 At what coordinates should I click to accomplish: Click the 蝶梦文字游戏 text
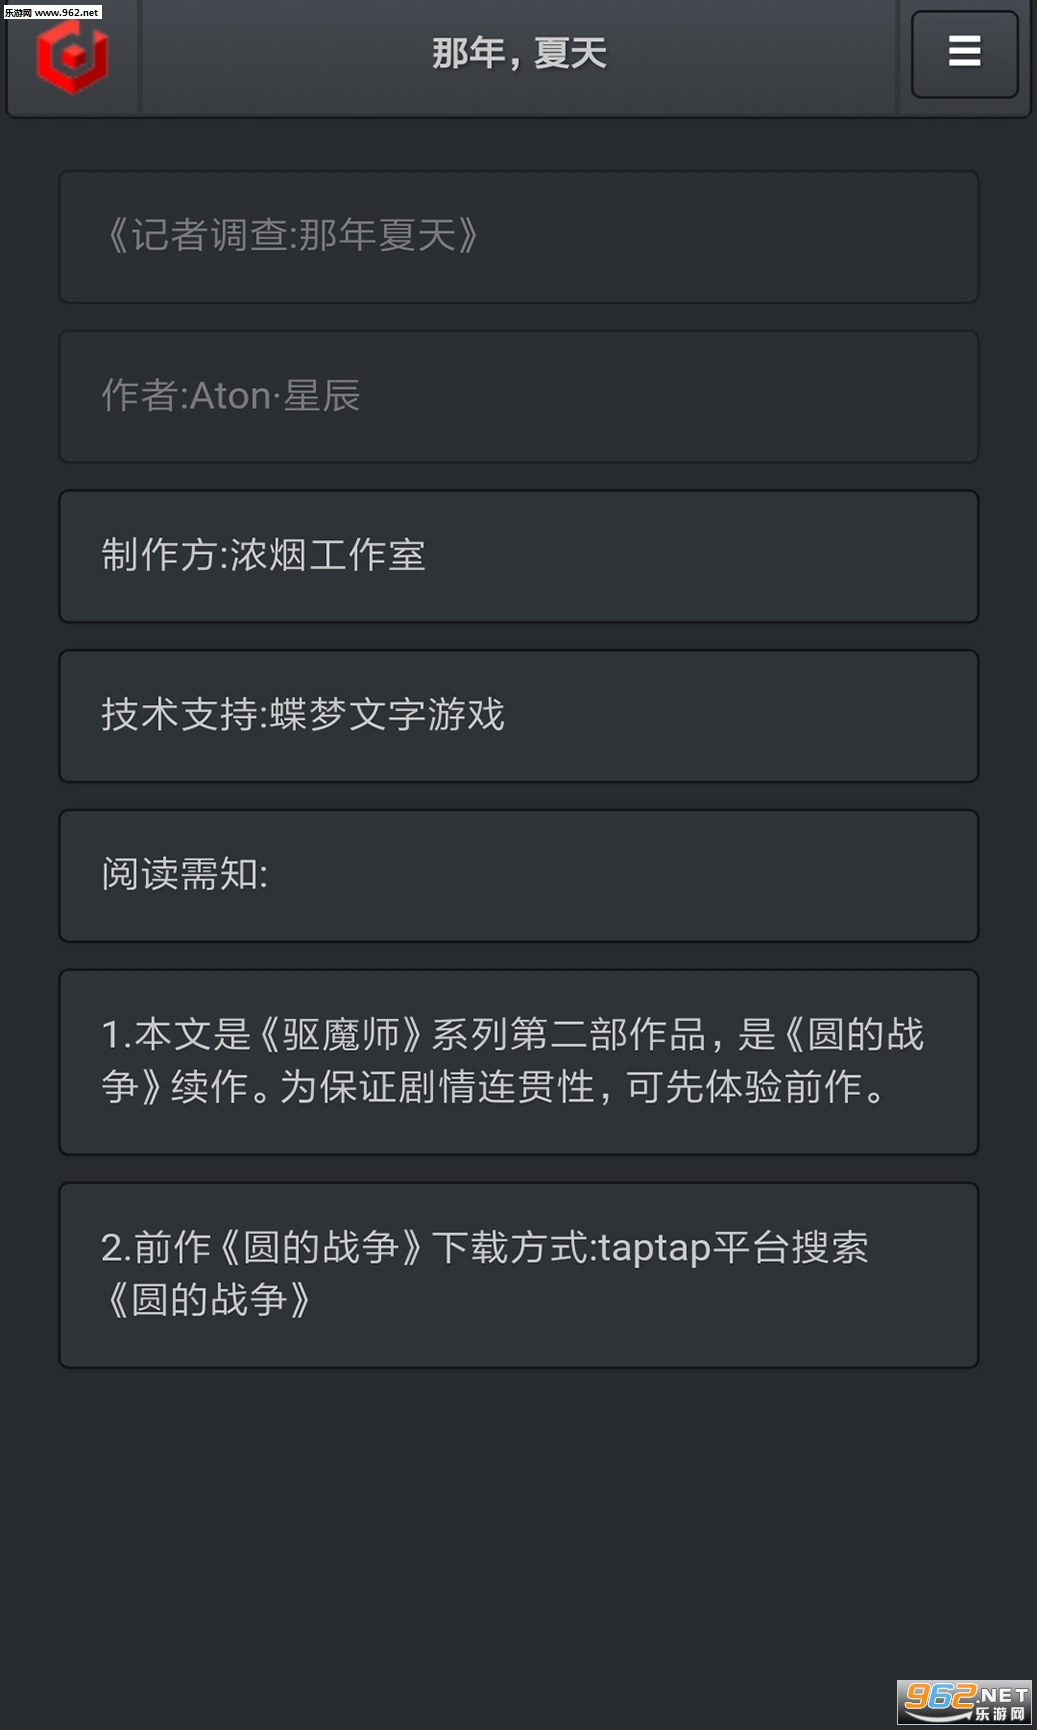388,716
